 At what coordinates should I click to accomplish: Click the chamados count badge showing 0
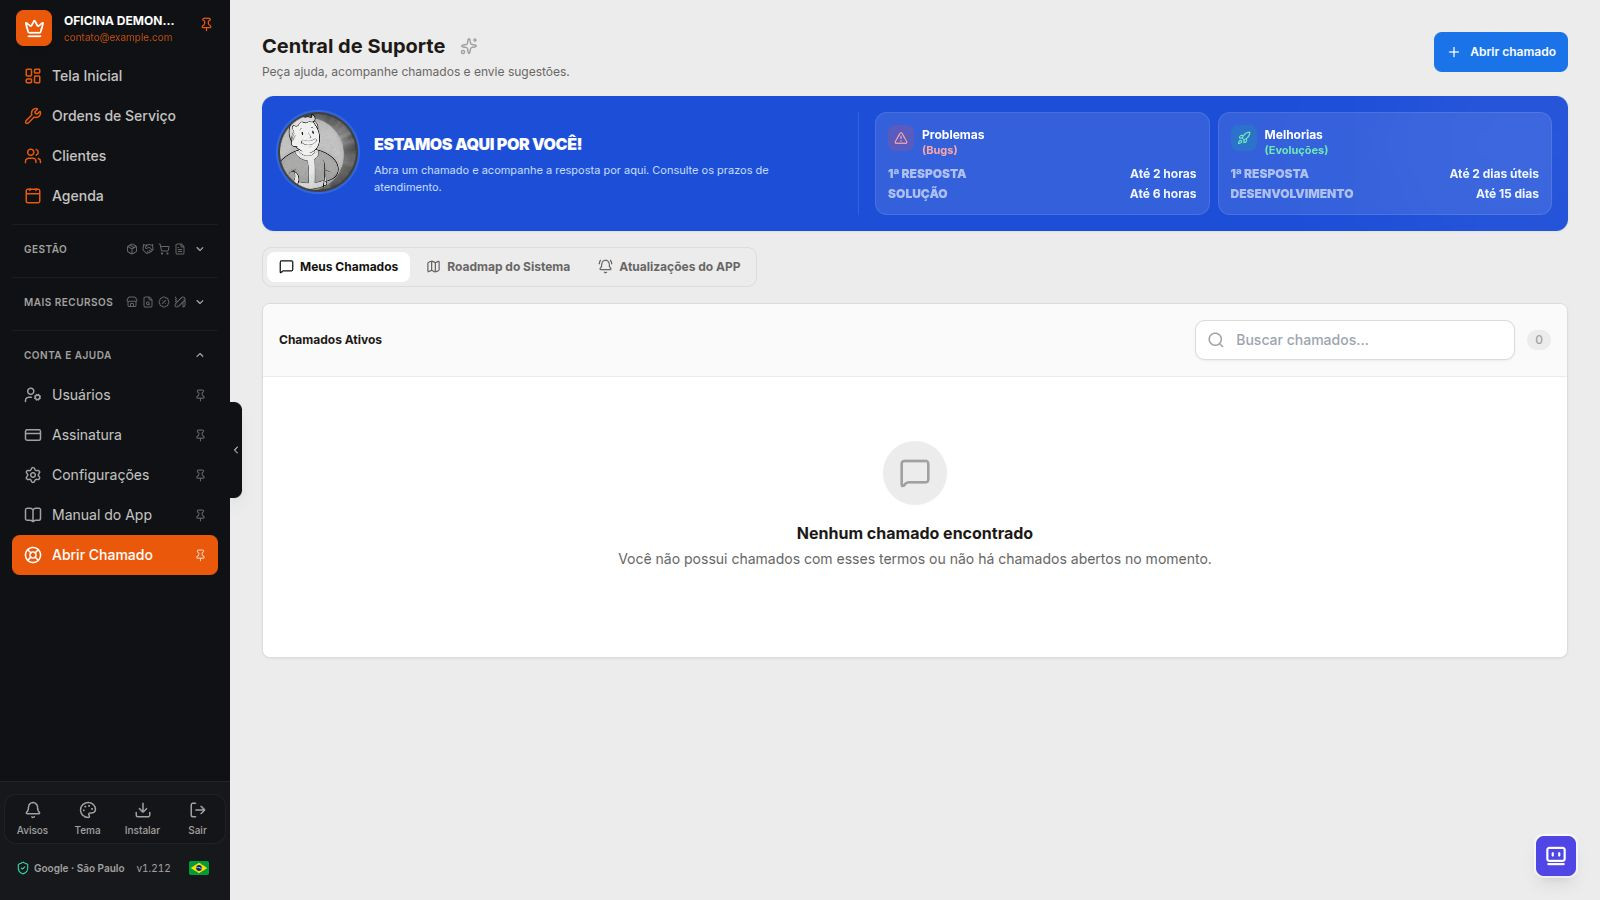[1539, 340]
